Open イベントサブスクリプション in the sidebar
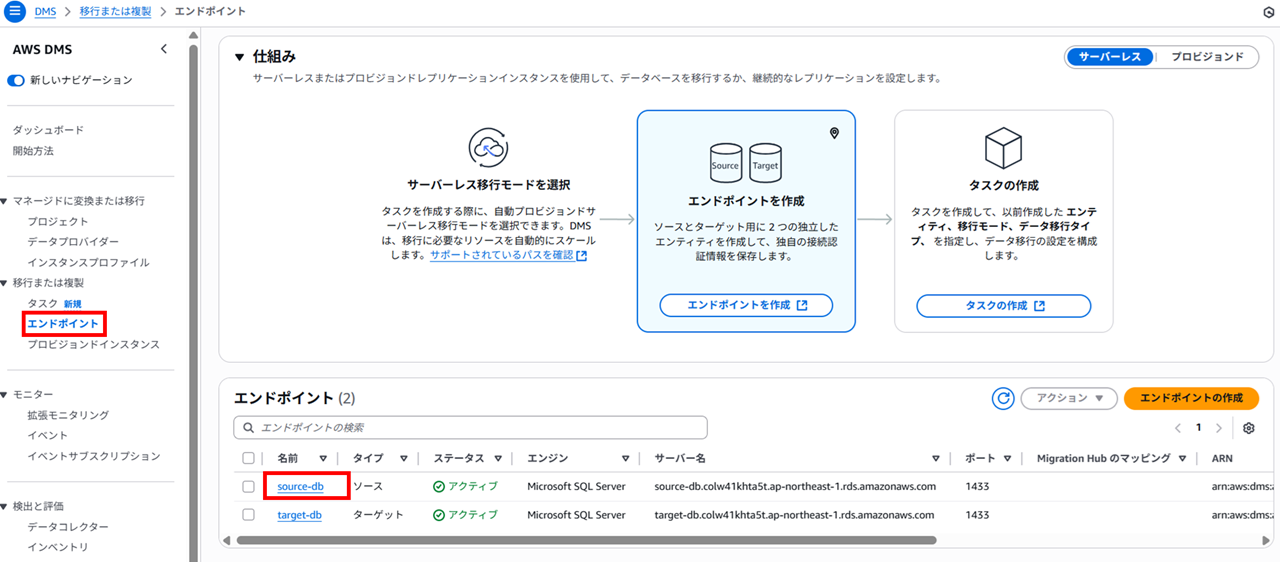Screen dimensions: 1280x562 point(93,456)
